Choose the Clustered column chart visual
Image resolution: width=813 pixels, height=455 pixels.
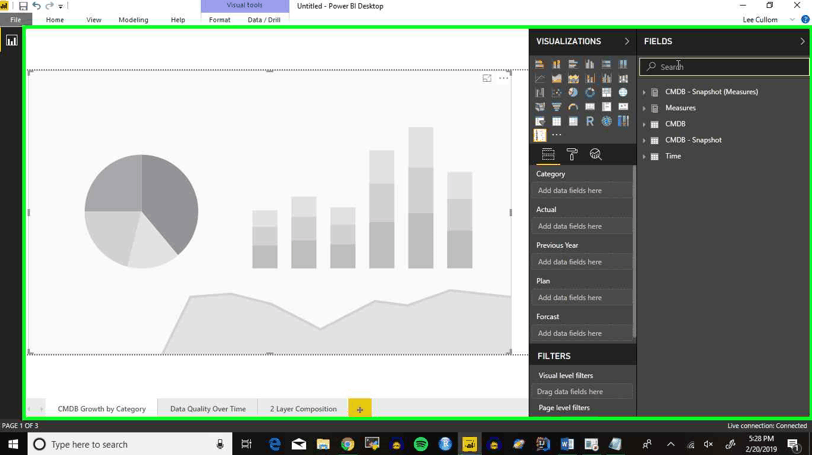(x=590, y=64)
